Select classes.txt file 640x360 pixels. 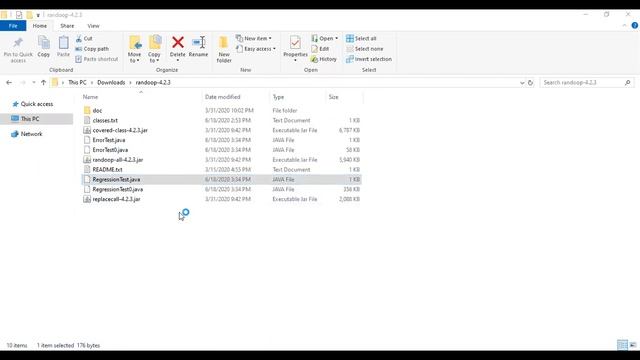tap(221, 120)
